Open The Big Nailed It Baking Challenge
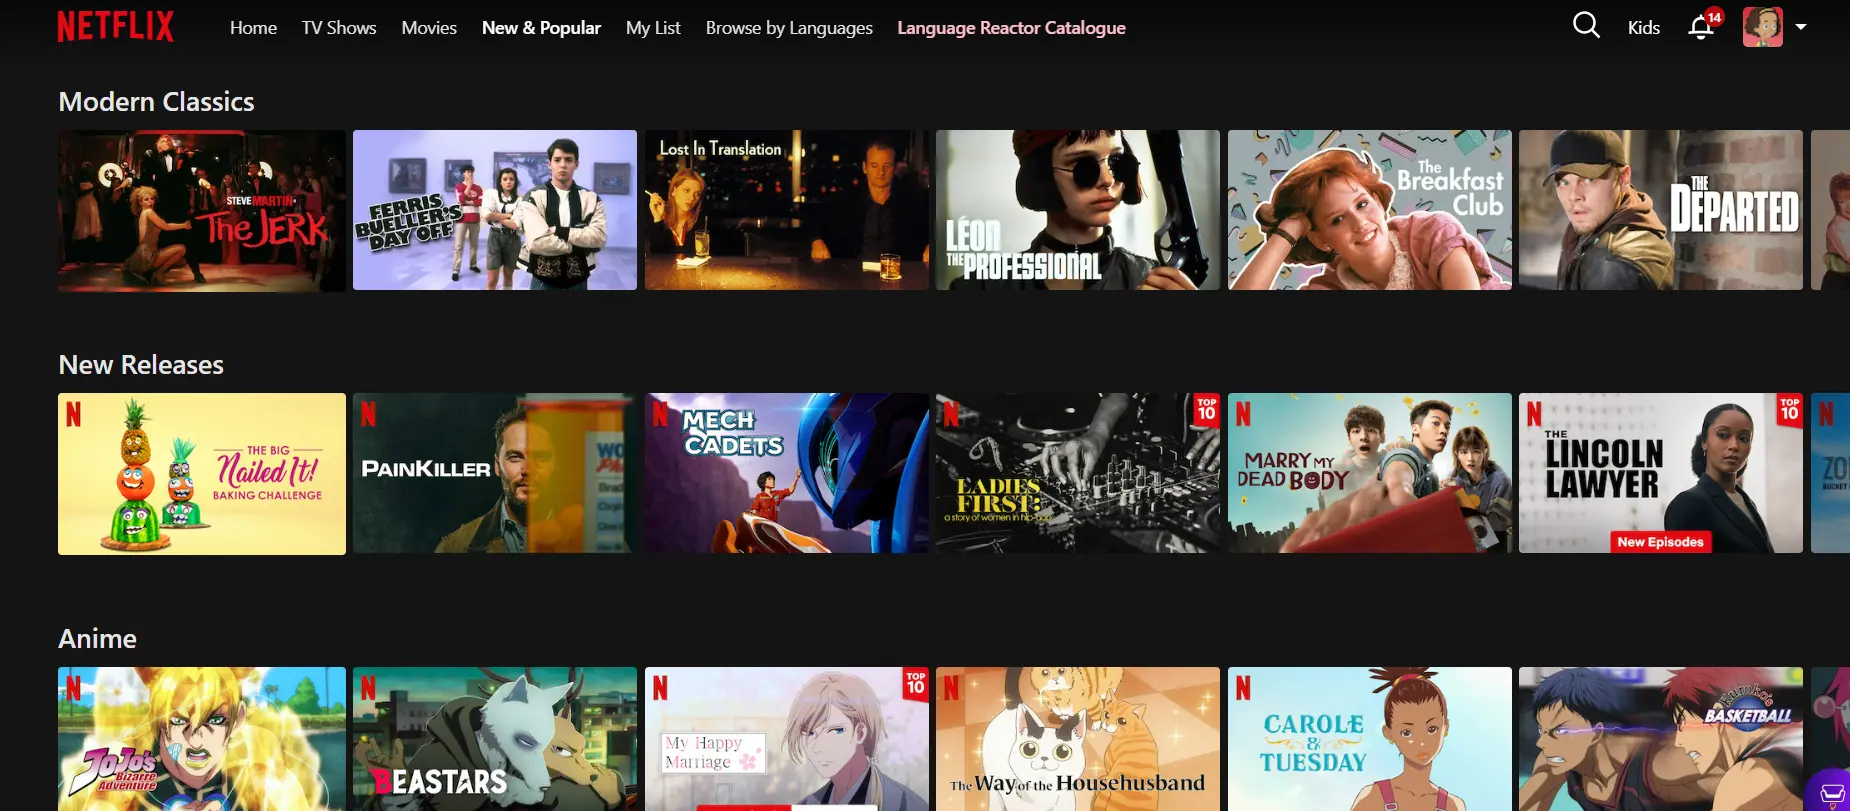Screen dimensions: 1850x811 [x=202, y=474]
